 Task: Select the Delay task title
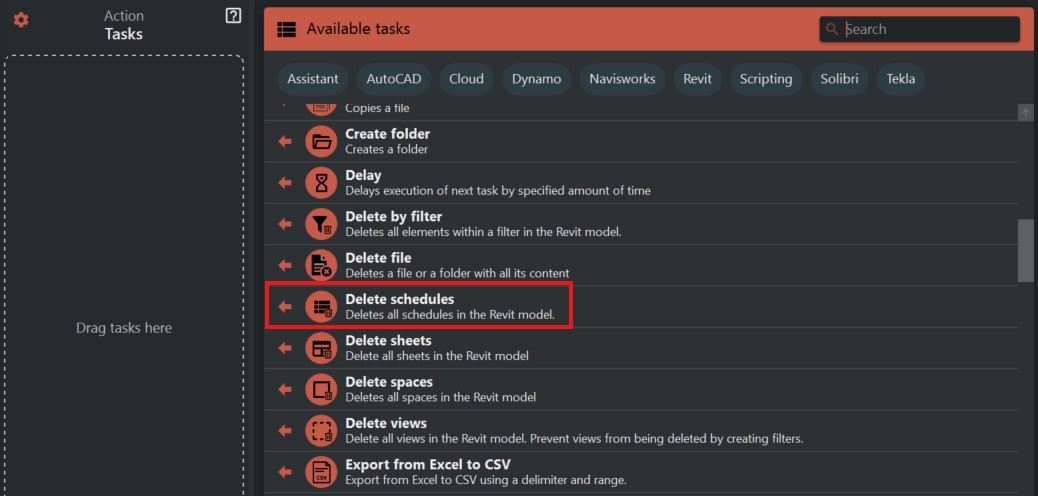363,175
